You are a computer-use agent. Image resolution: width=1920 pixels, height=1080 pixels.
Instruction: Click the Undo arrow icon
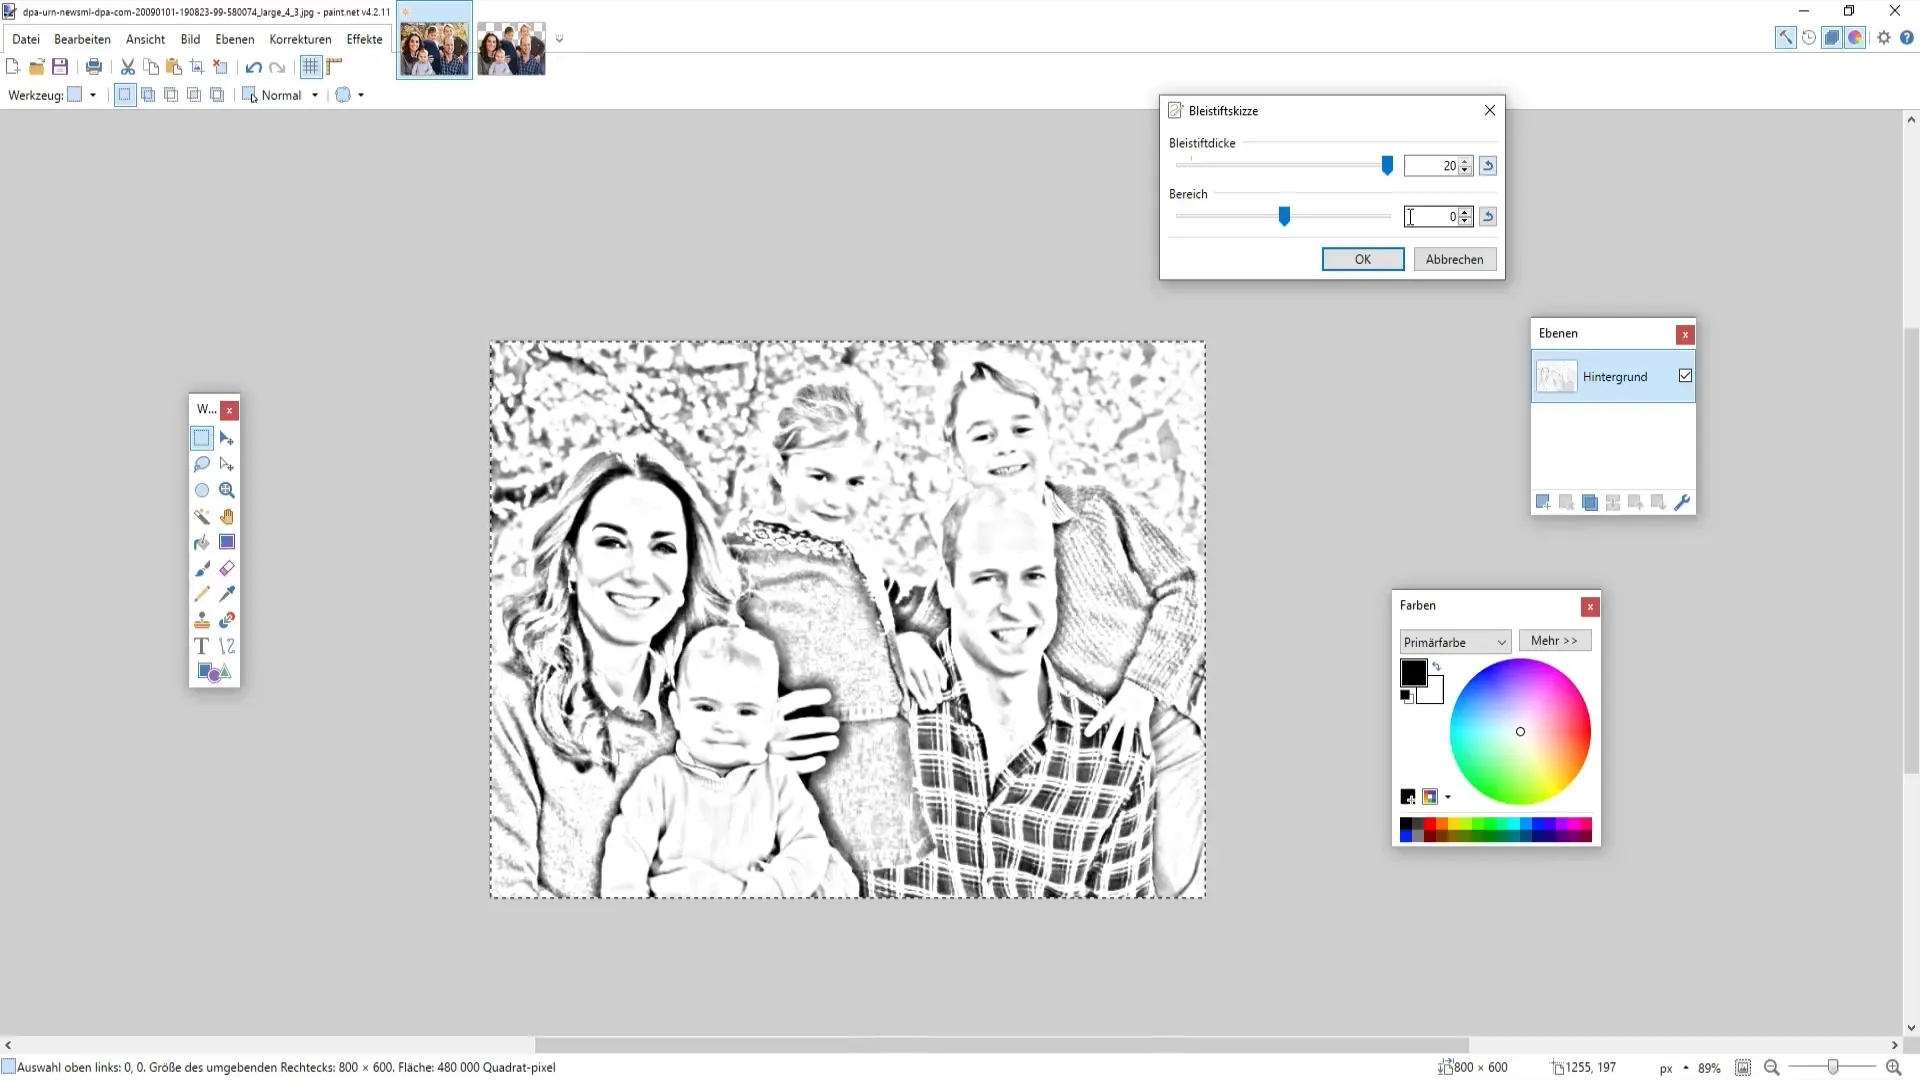coord(254,67)
